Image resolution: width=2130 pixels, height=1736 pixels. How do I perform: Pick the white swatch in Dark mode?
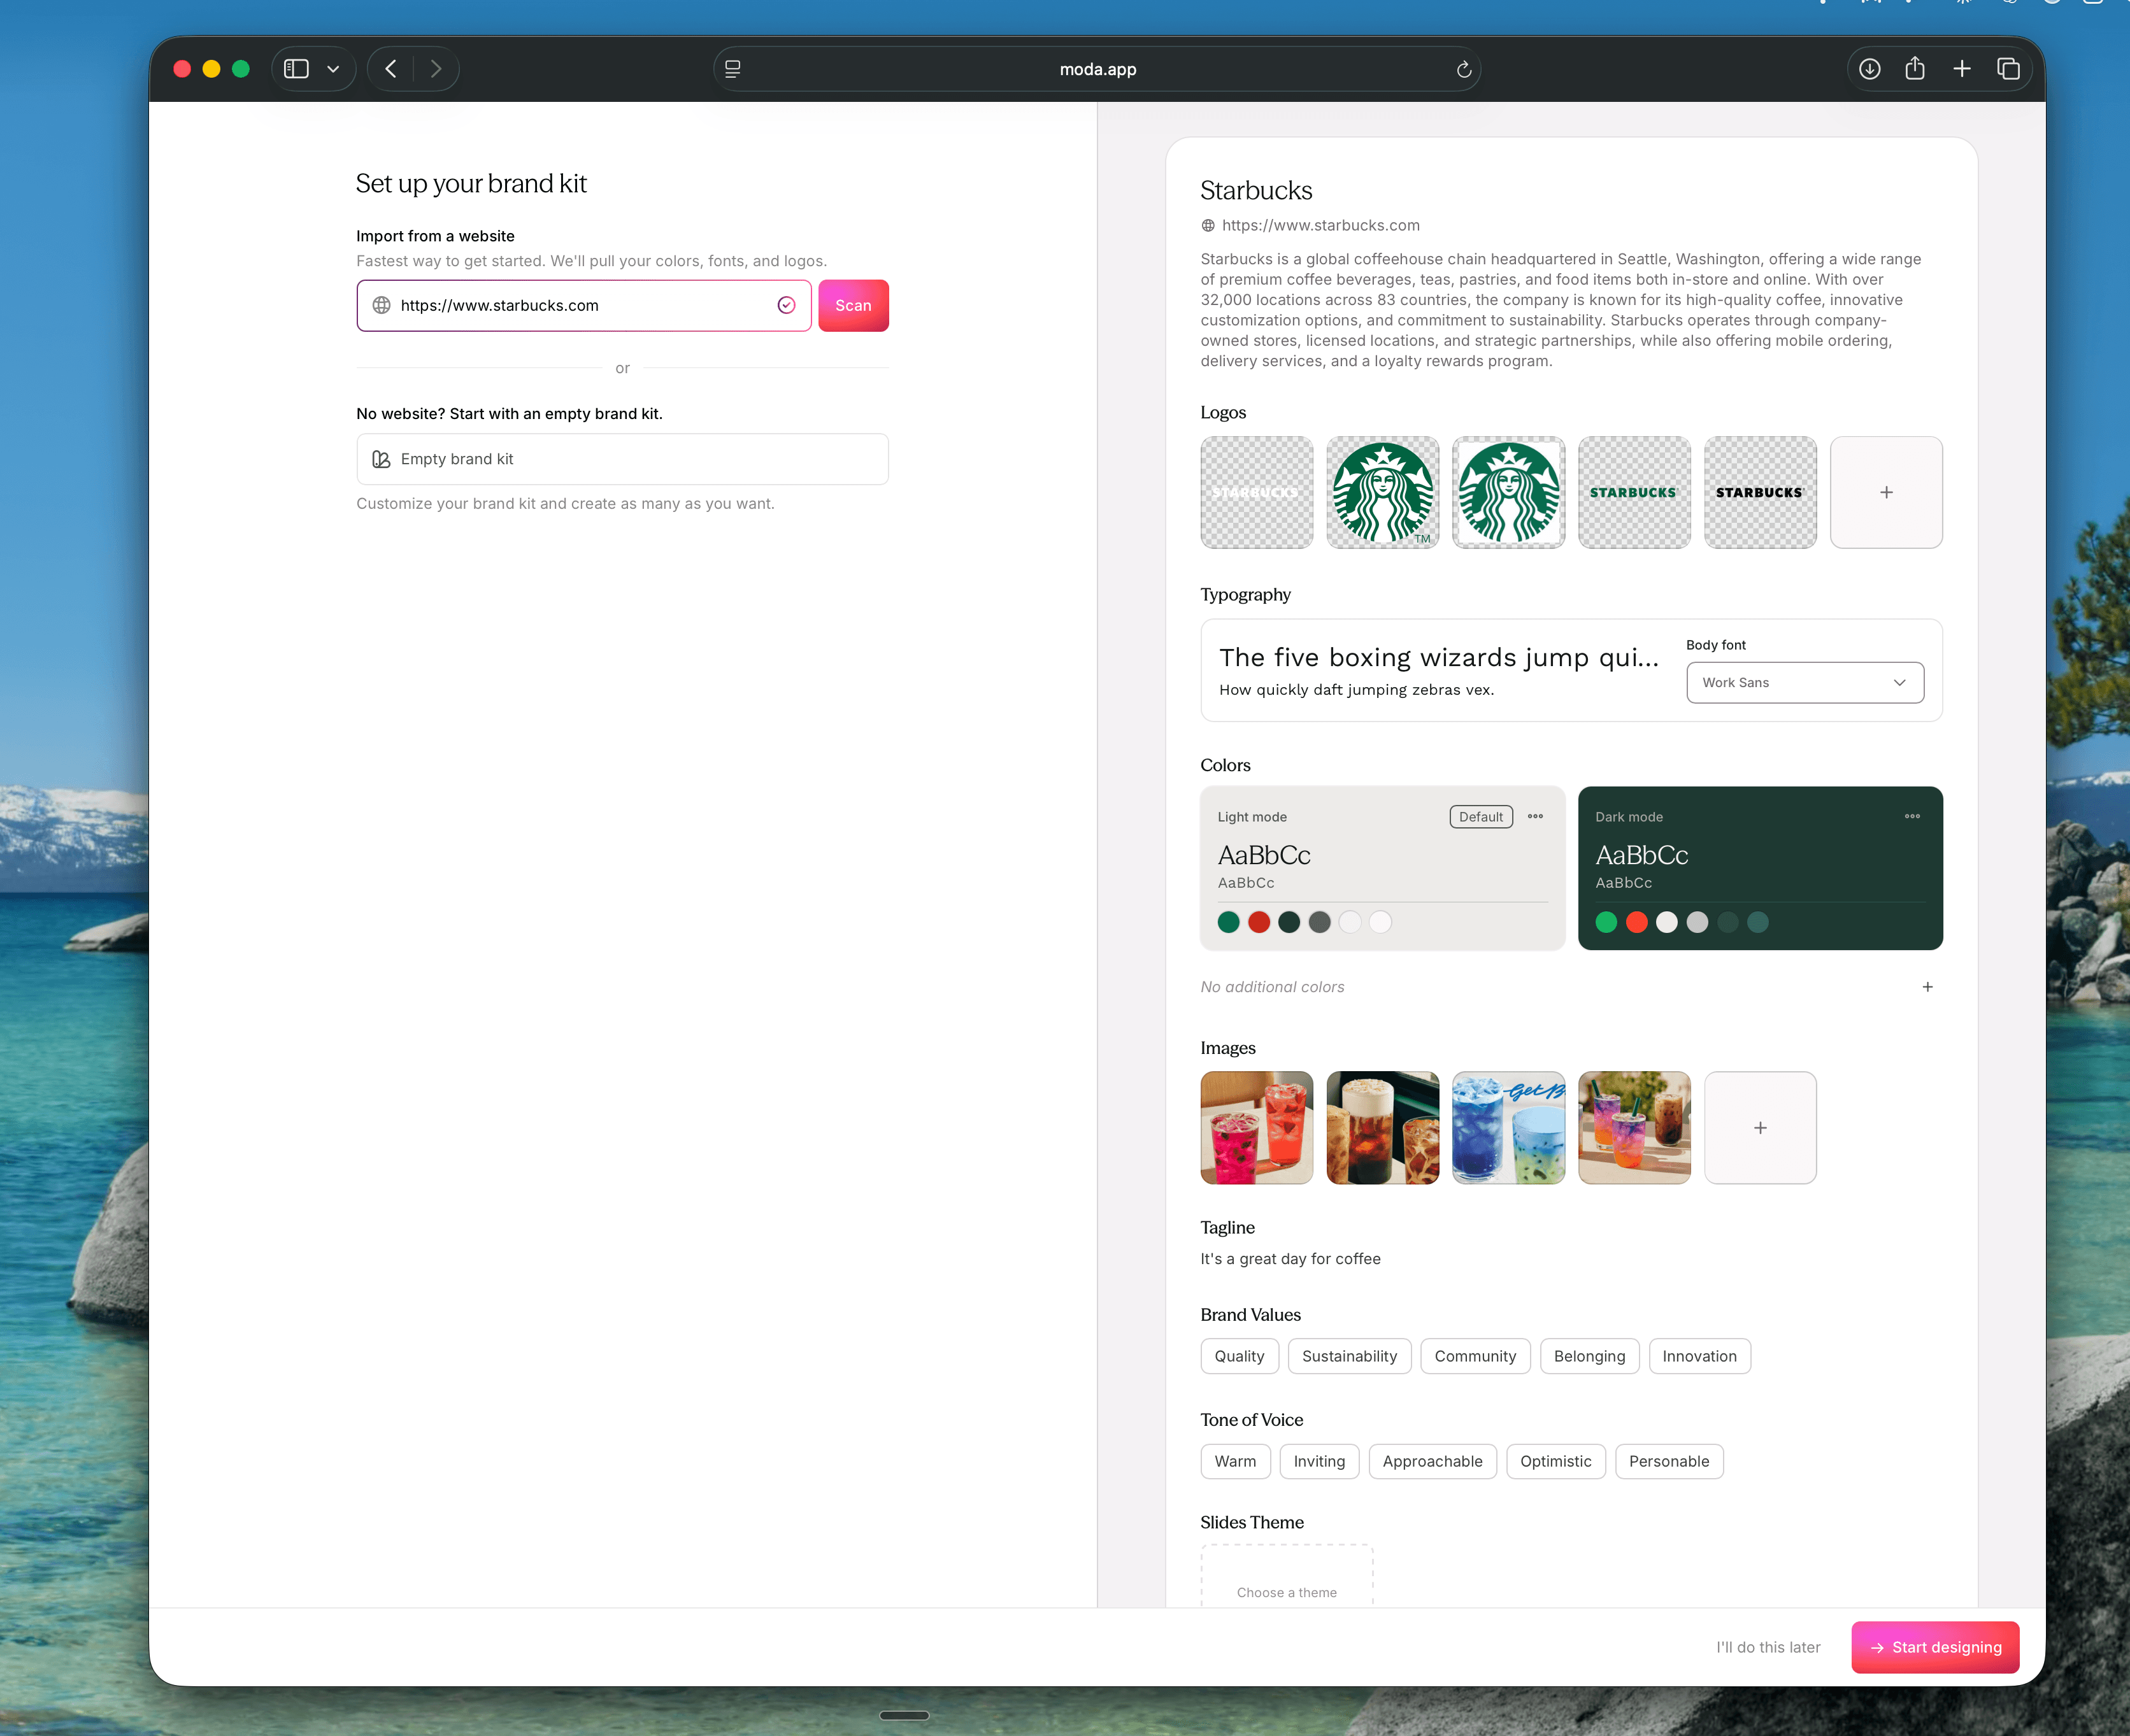pyautogui.click(x=1667, y=922)
